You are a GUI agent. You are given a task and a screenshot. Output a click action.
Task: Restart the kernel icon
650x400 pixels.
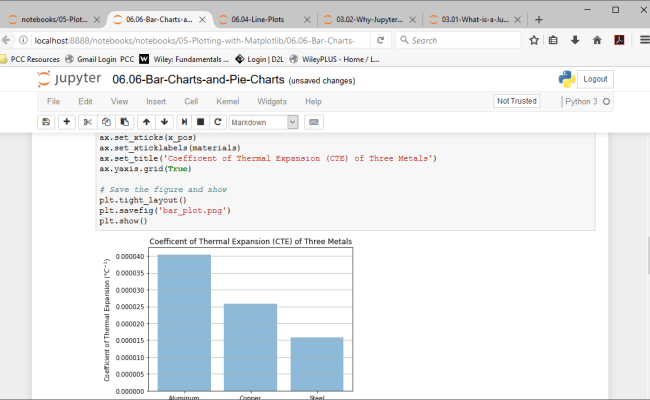coord(218,122)
